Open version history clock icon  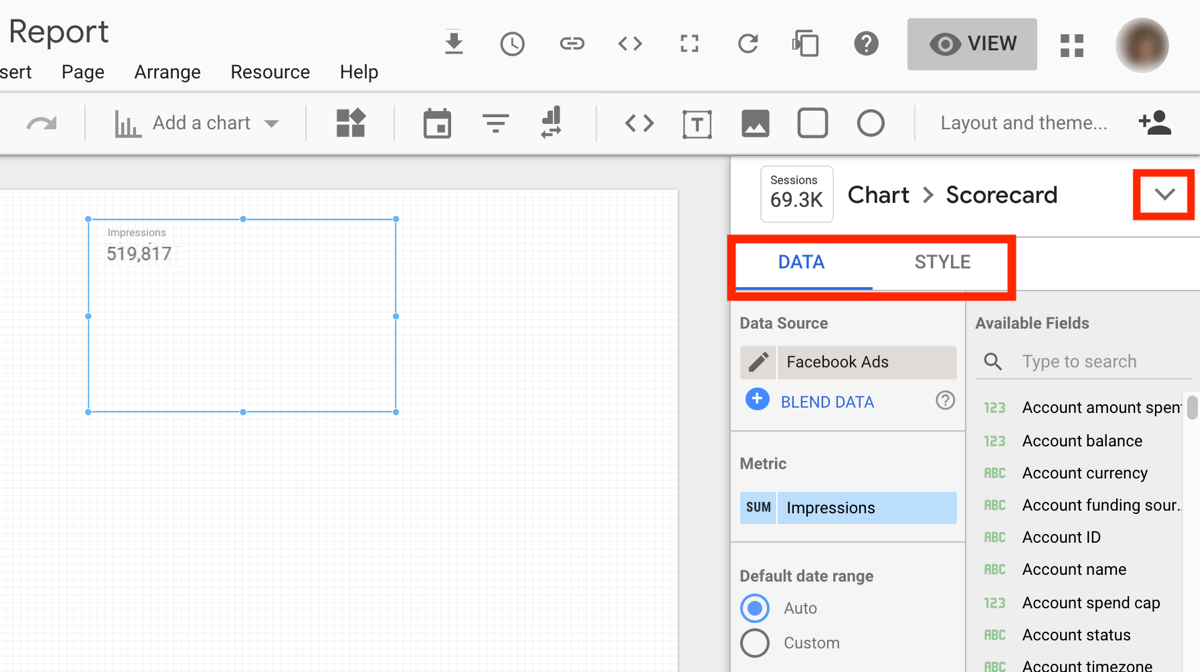pyautogui.click(x=512, y=44)
